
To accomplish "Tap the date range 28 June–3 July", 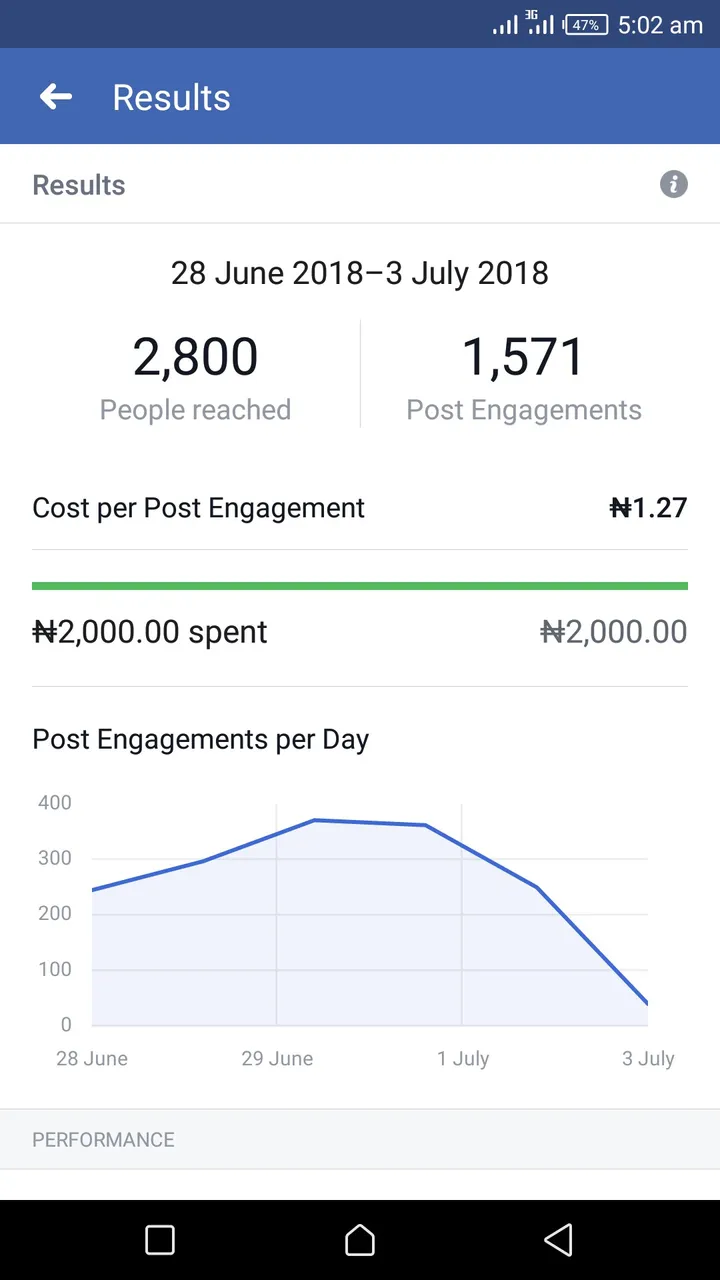I will (x=360, y=273).
